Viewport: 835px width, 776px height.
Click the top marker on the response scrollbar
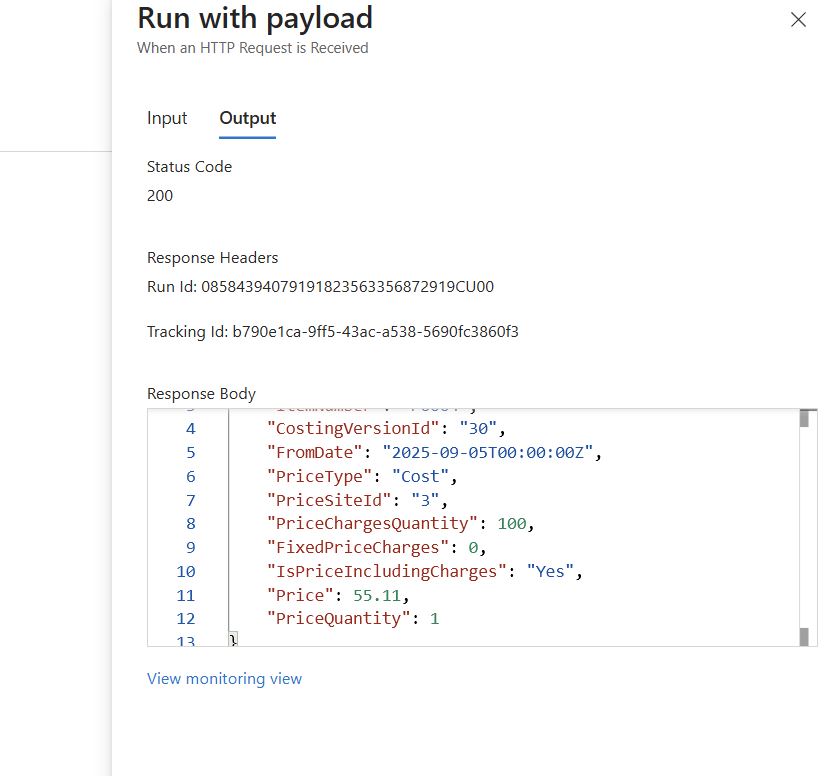803,418
